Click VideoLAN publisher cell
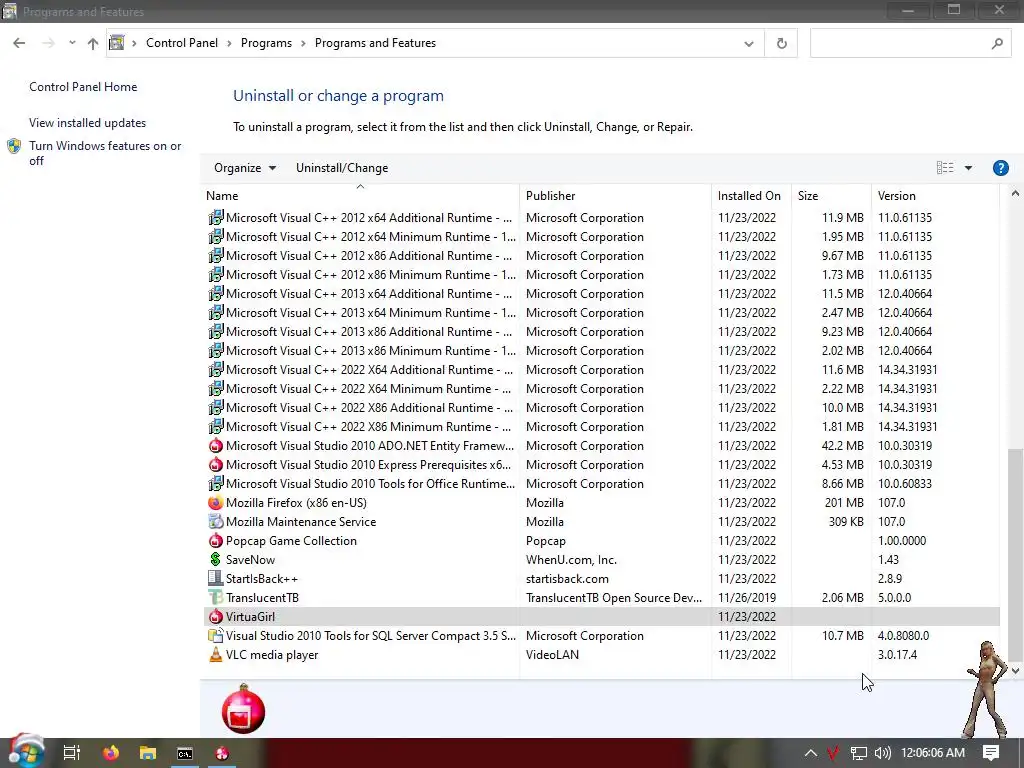1024x768 pixels. click(552, 654)
